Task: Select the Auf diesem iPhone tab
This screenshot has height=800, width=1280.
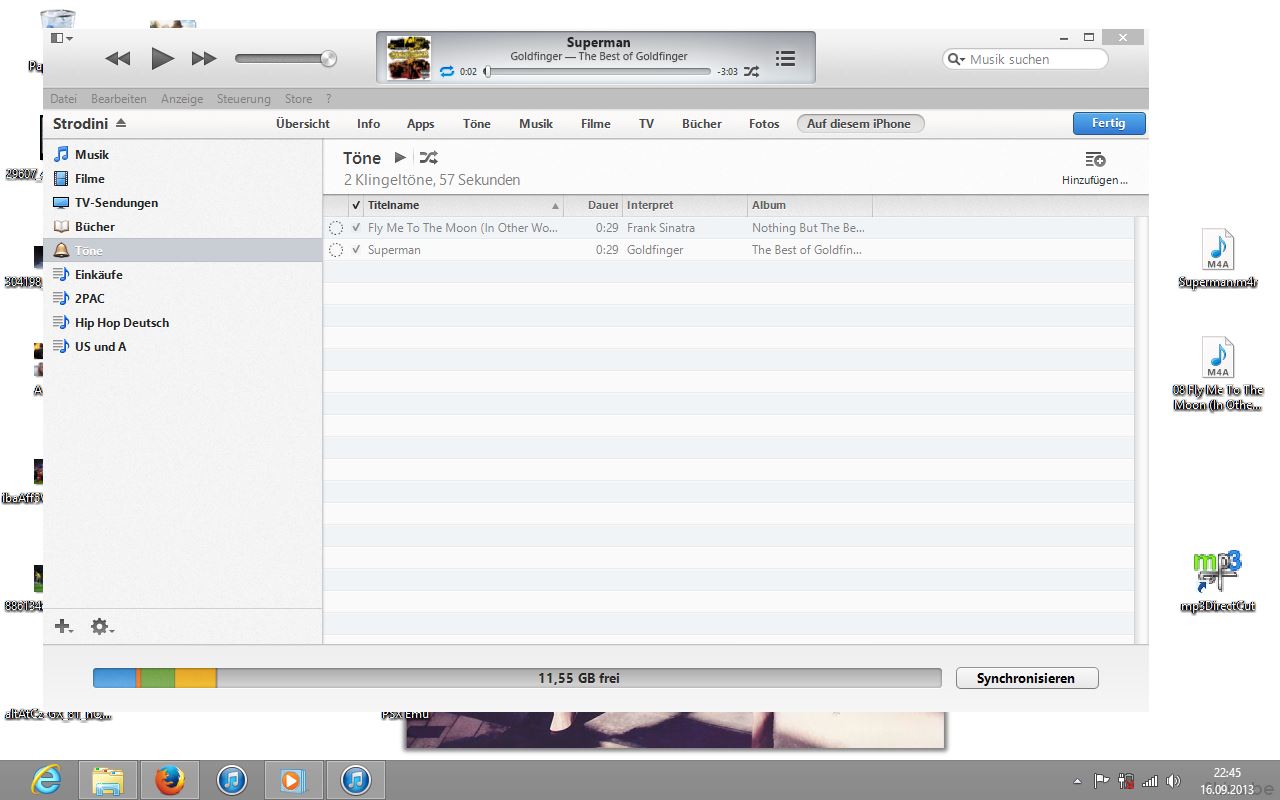Action: (860, 124)
